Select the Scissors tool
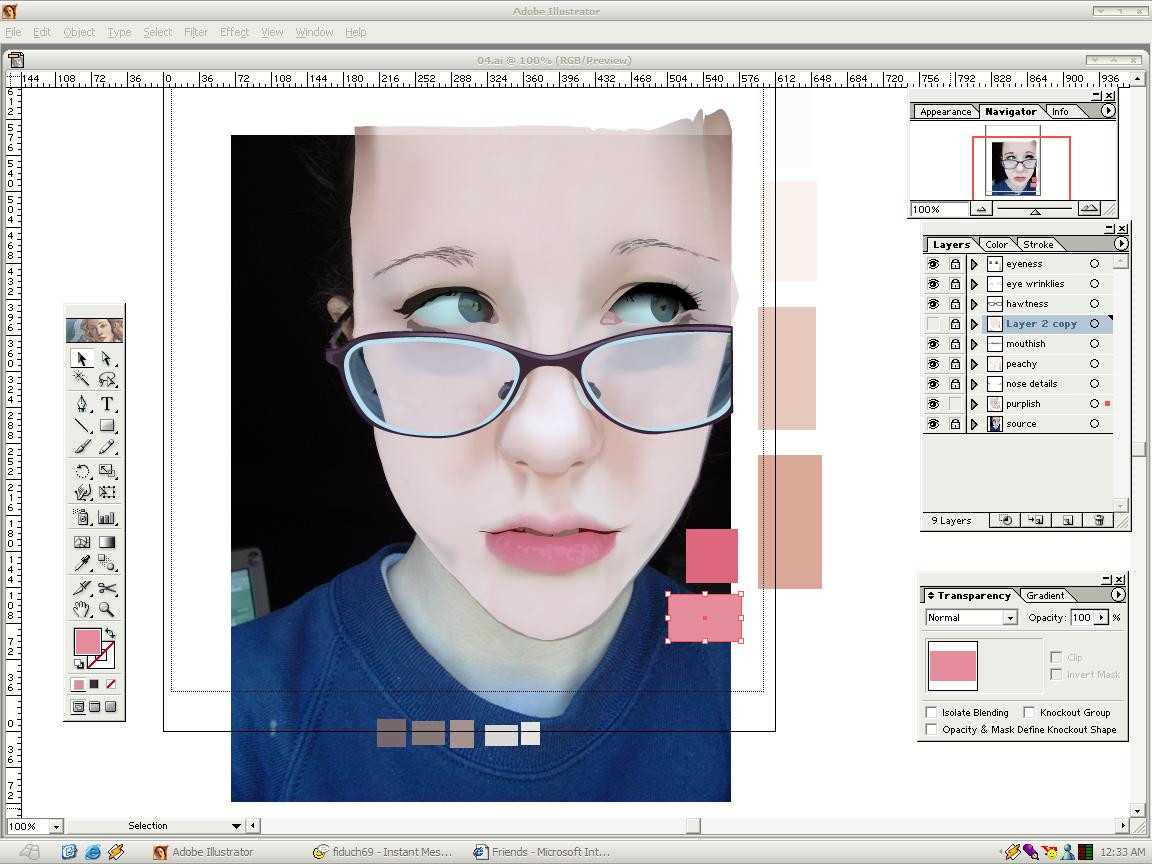Screen dimensions: 1152x864 [x=107, y=588]
